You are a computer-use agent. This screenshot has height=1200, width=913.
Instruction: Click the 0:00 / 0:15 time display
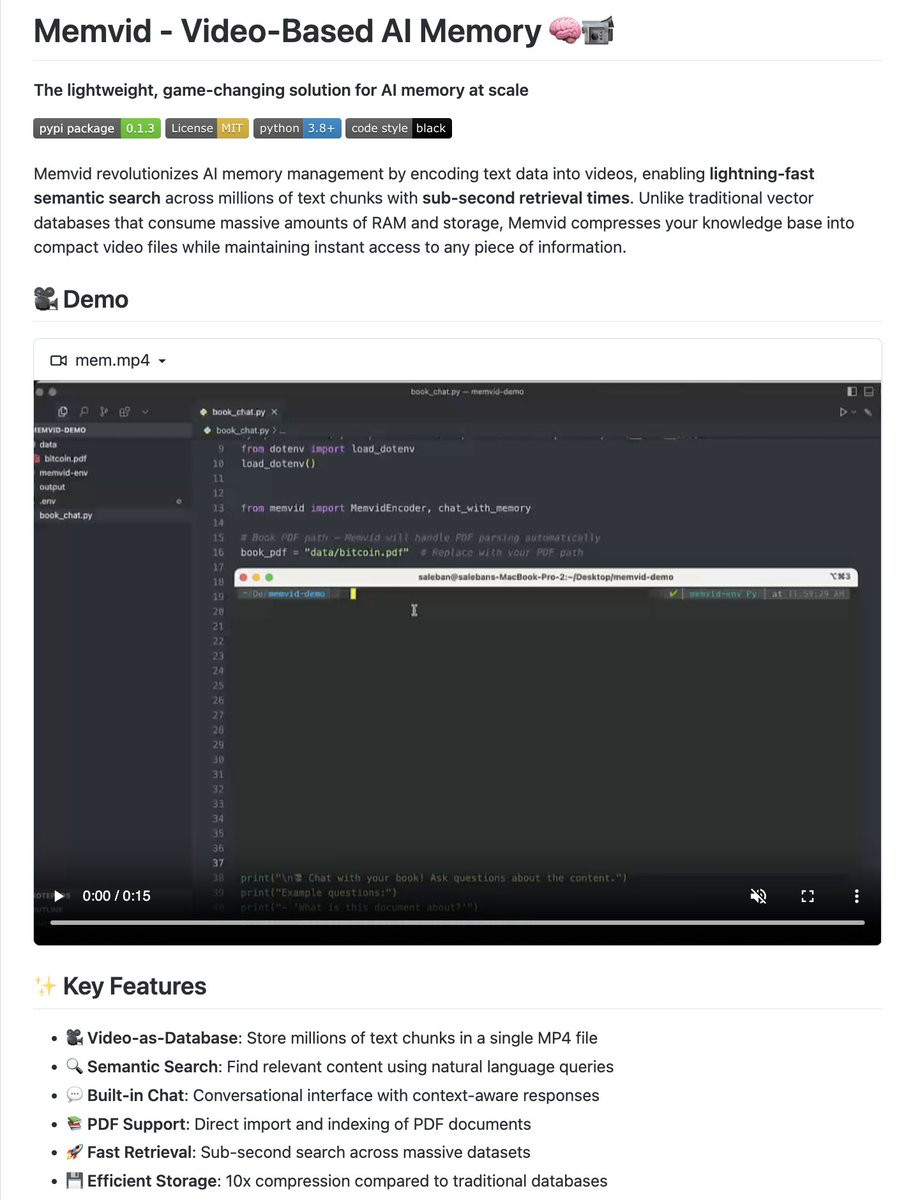[116, 896]
